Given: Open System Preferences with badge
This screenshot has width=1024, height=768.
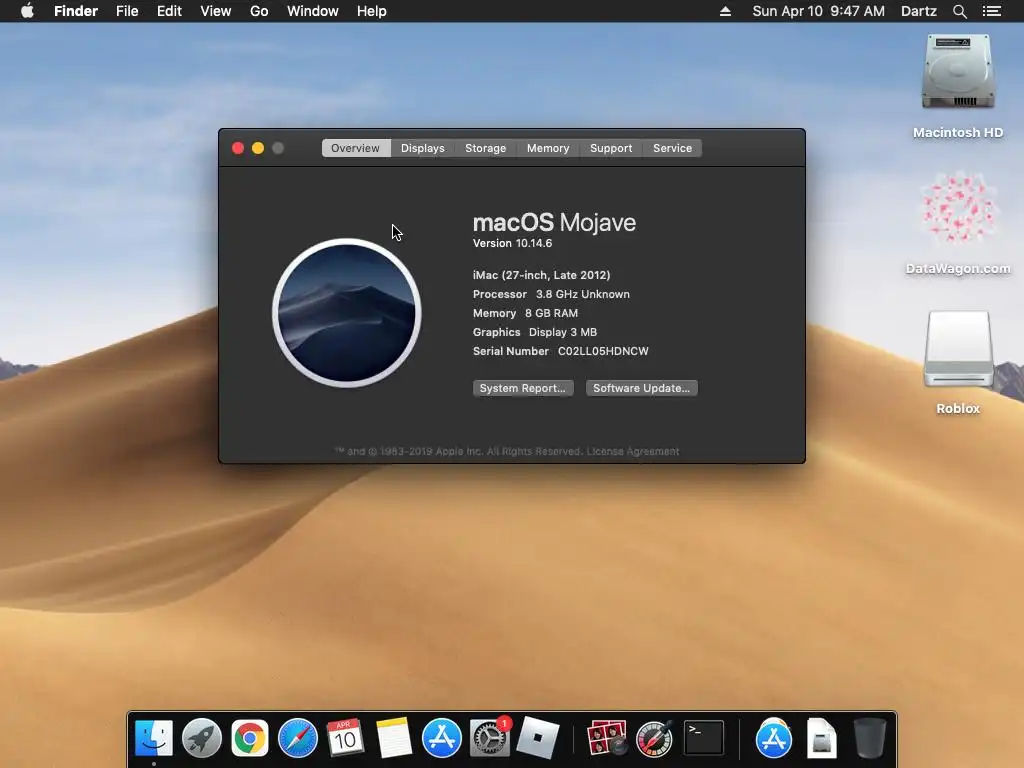Looking at the screenshot, I should point(489,738).
